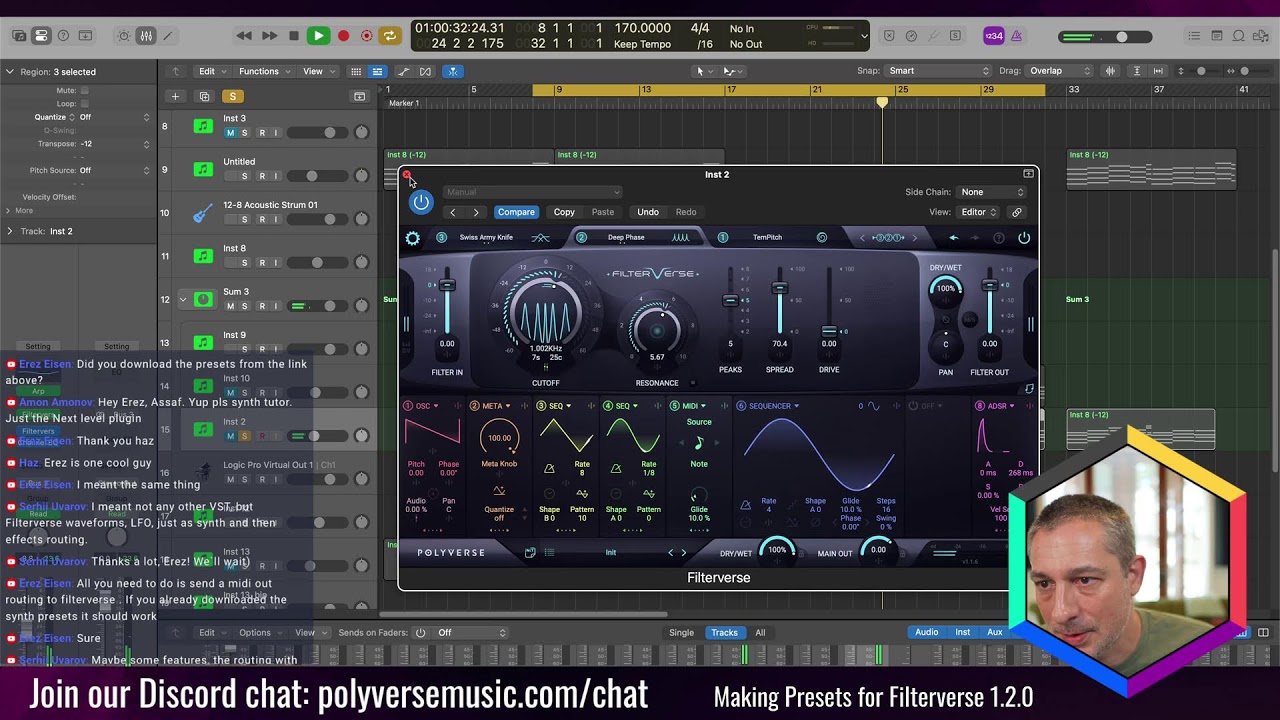Expand the Track Inst 2 inspector section
The width and height of the screenshot is (1280, 720).
(9, 231)
